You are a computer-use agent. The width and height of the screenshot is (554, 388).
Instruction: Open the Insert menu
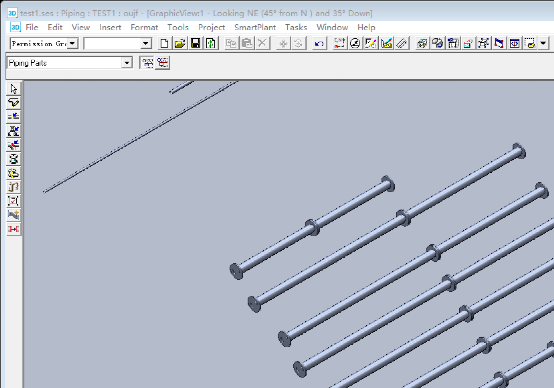pyautogui.click(x=110, y=27)
